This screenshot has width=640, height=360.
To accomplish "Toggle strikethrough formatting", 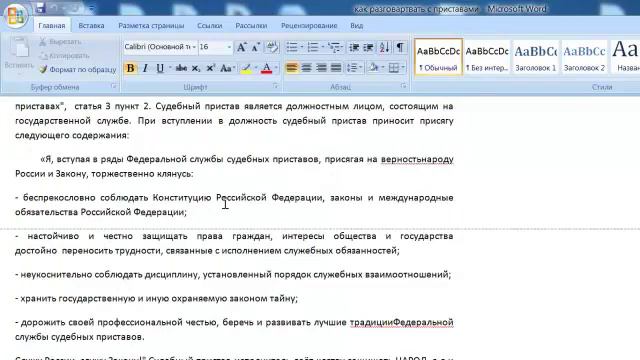I will click(x=181, y=68).
